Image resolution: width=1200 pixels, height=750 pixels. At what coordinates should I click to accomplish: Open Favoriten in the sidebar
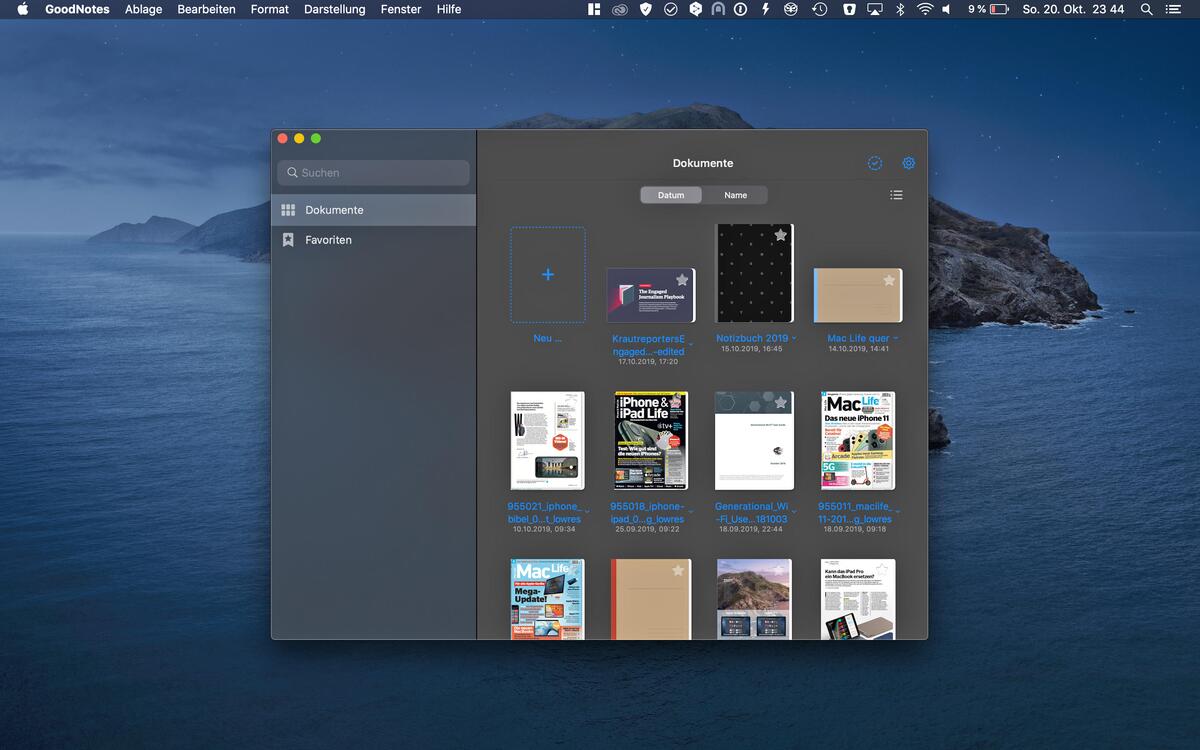[330, 239]
